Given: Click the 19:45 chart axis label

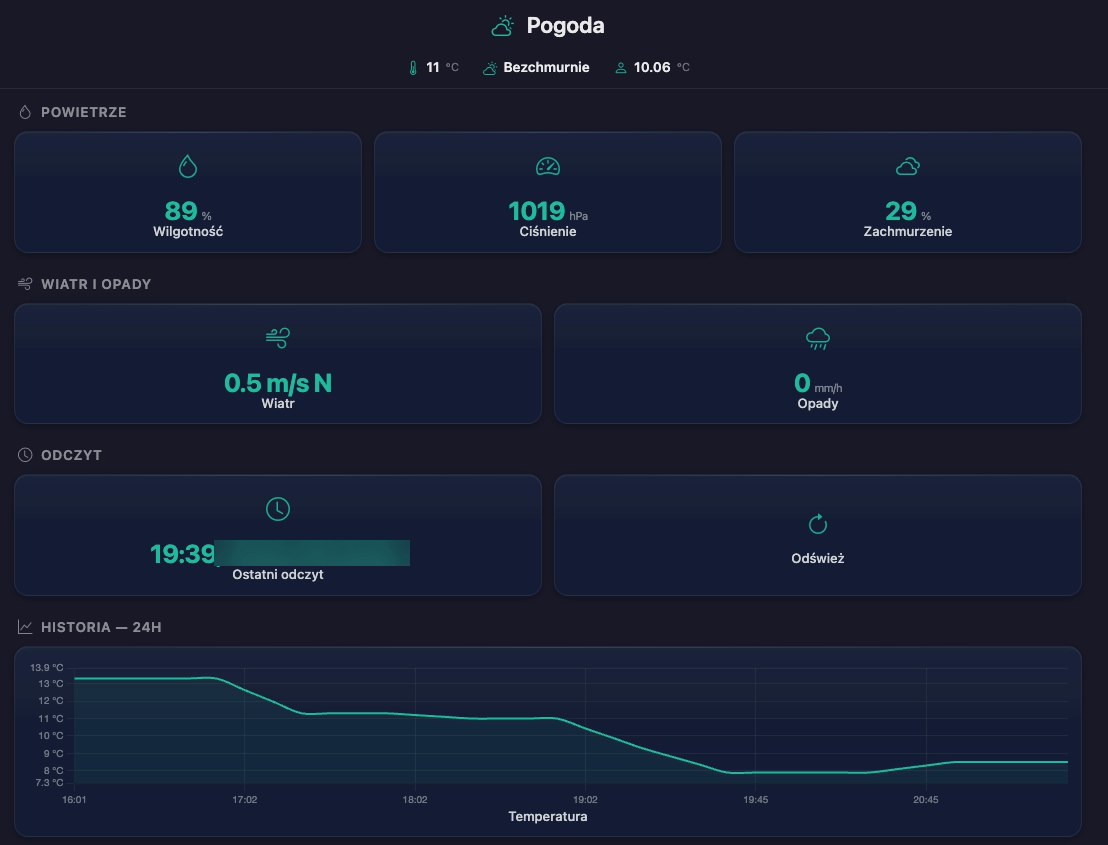Looking at the screenshot, I should click(755, 800).
